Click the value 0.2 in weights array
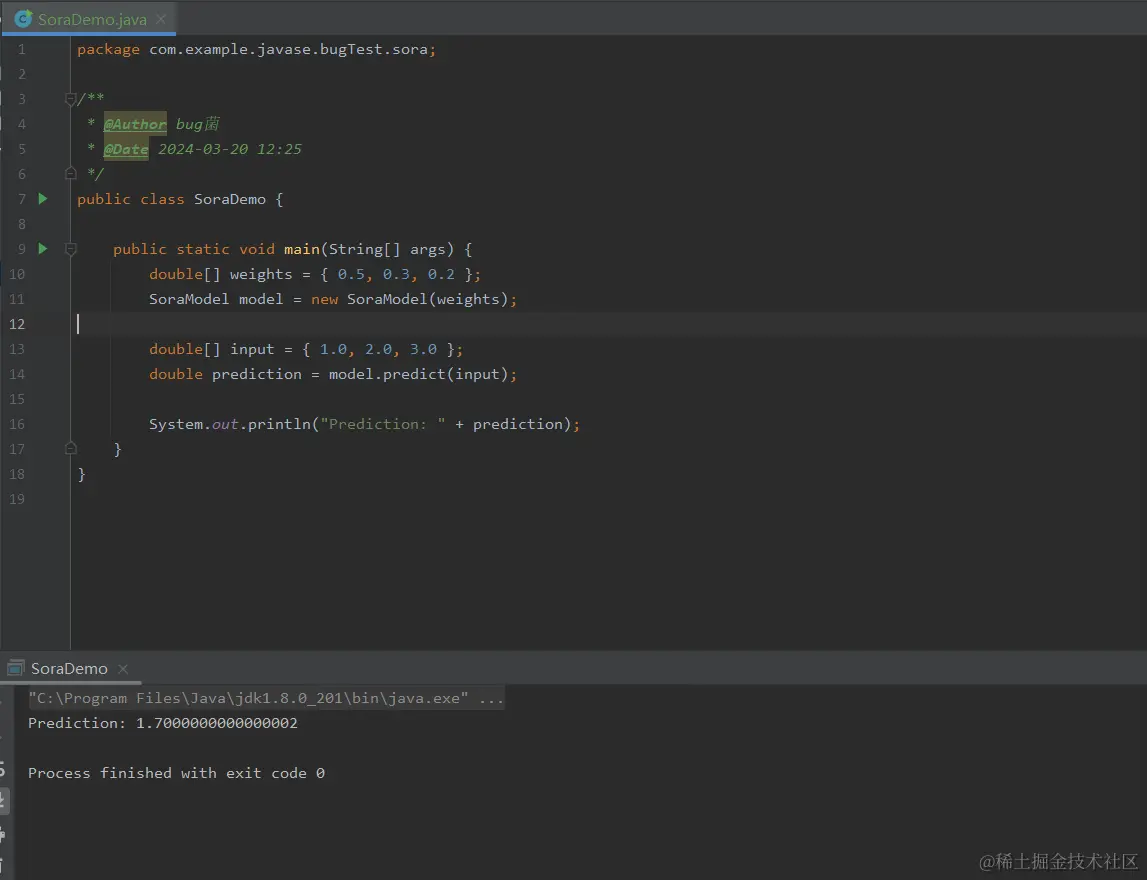The image size is (1147, 880). (441, 274)
